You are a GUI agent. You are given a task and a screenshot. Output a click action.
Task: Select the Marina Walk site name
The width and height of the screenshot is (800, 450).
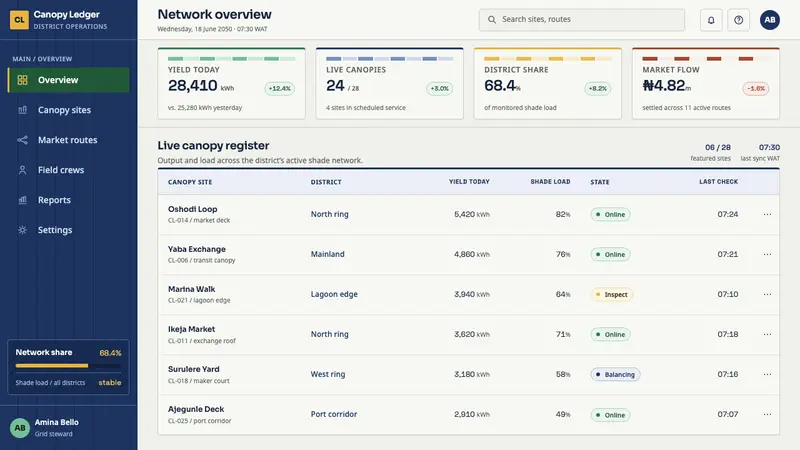(191, 289)
